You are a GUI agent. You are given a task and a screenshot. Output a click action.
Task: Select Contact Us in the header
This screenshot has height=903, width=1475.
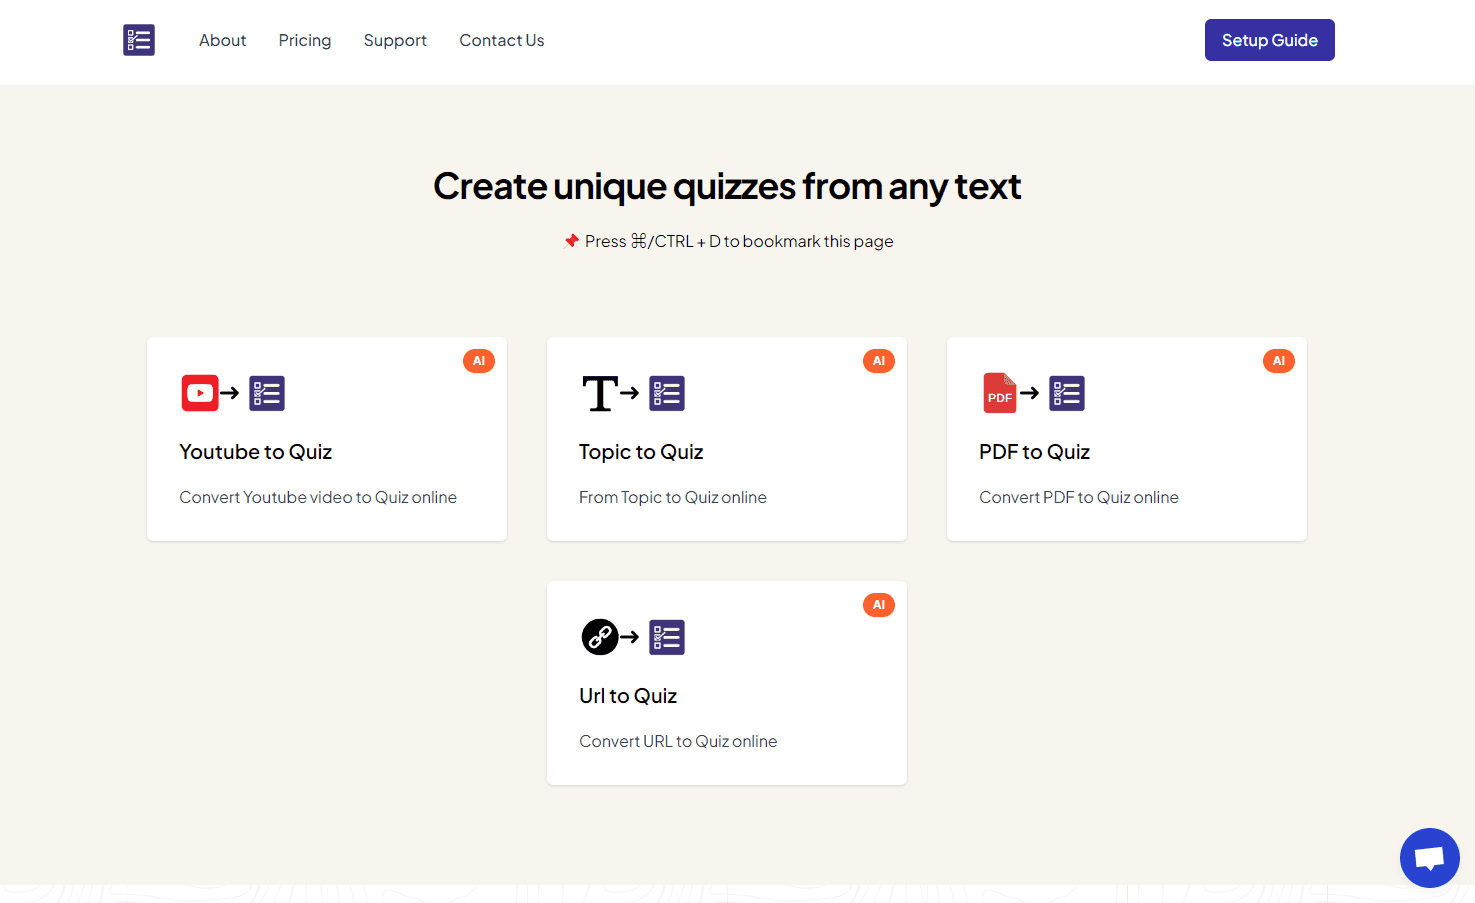click(502, 40)
